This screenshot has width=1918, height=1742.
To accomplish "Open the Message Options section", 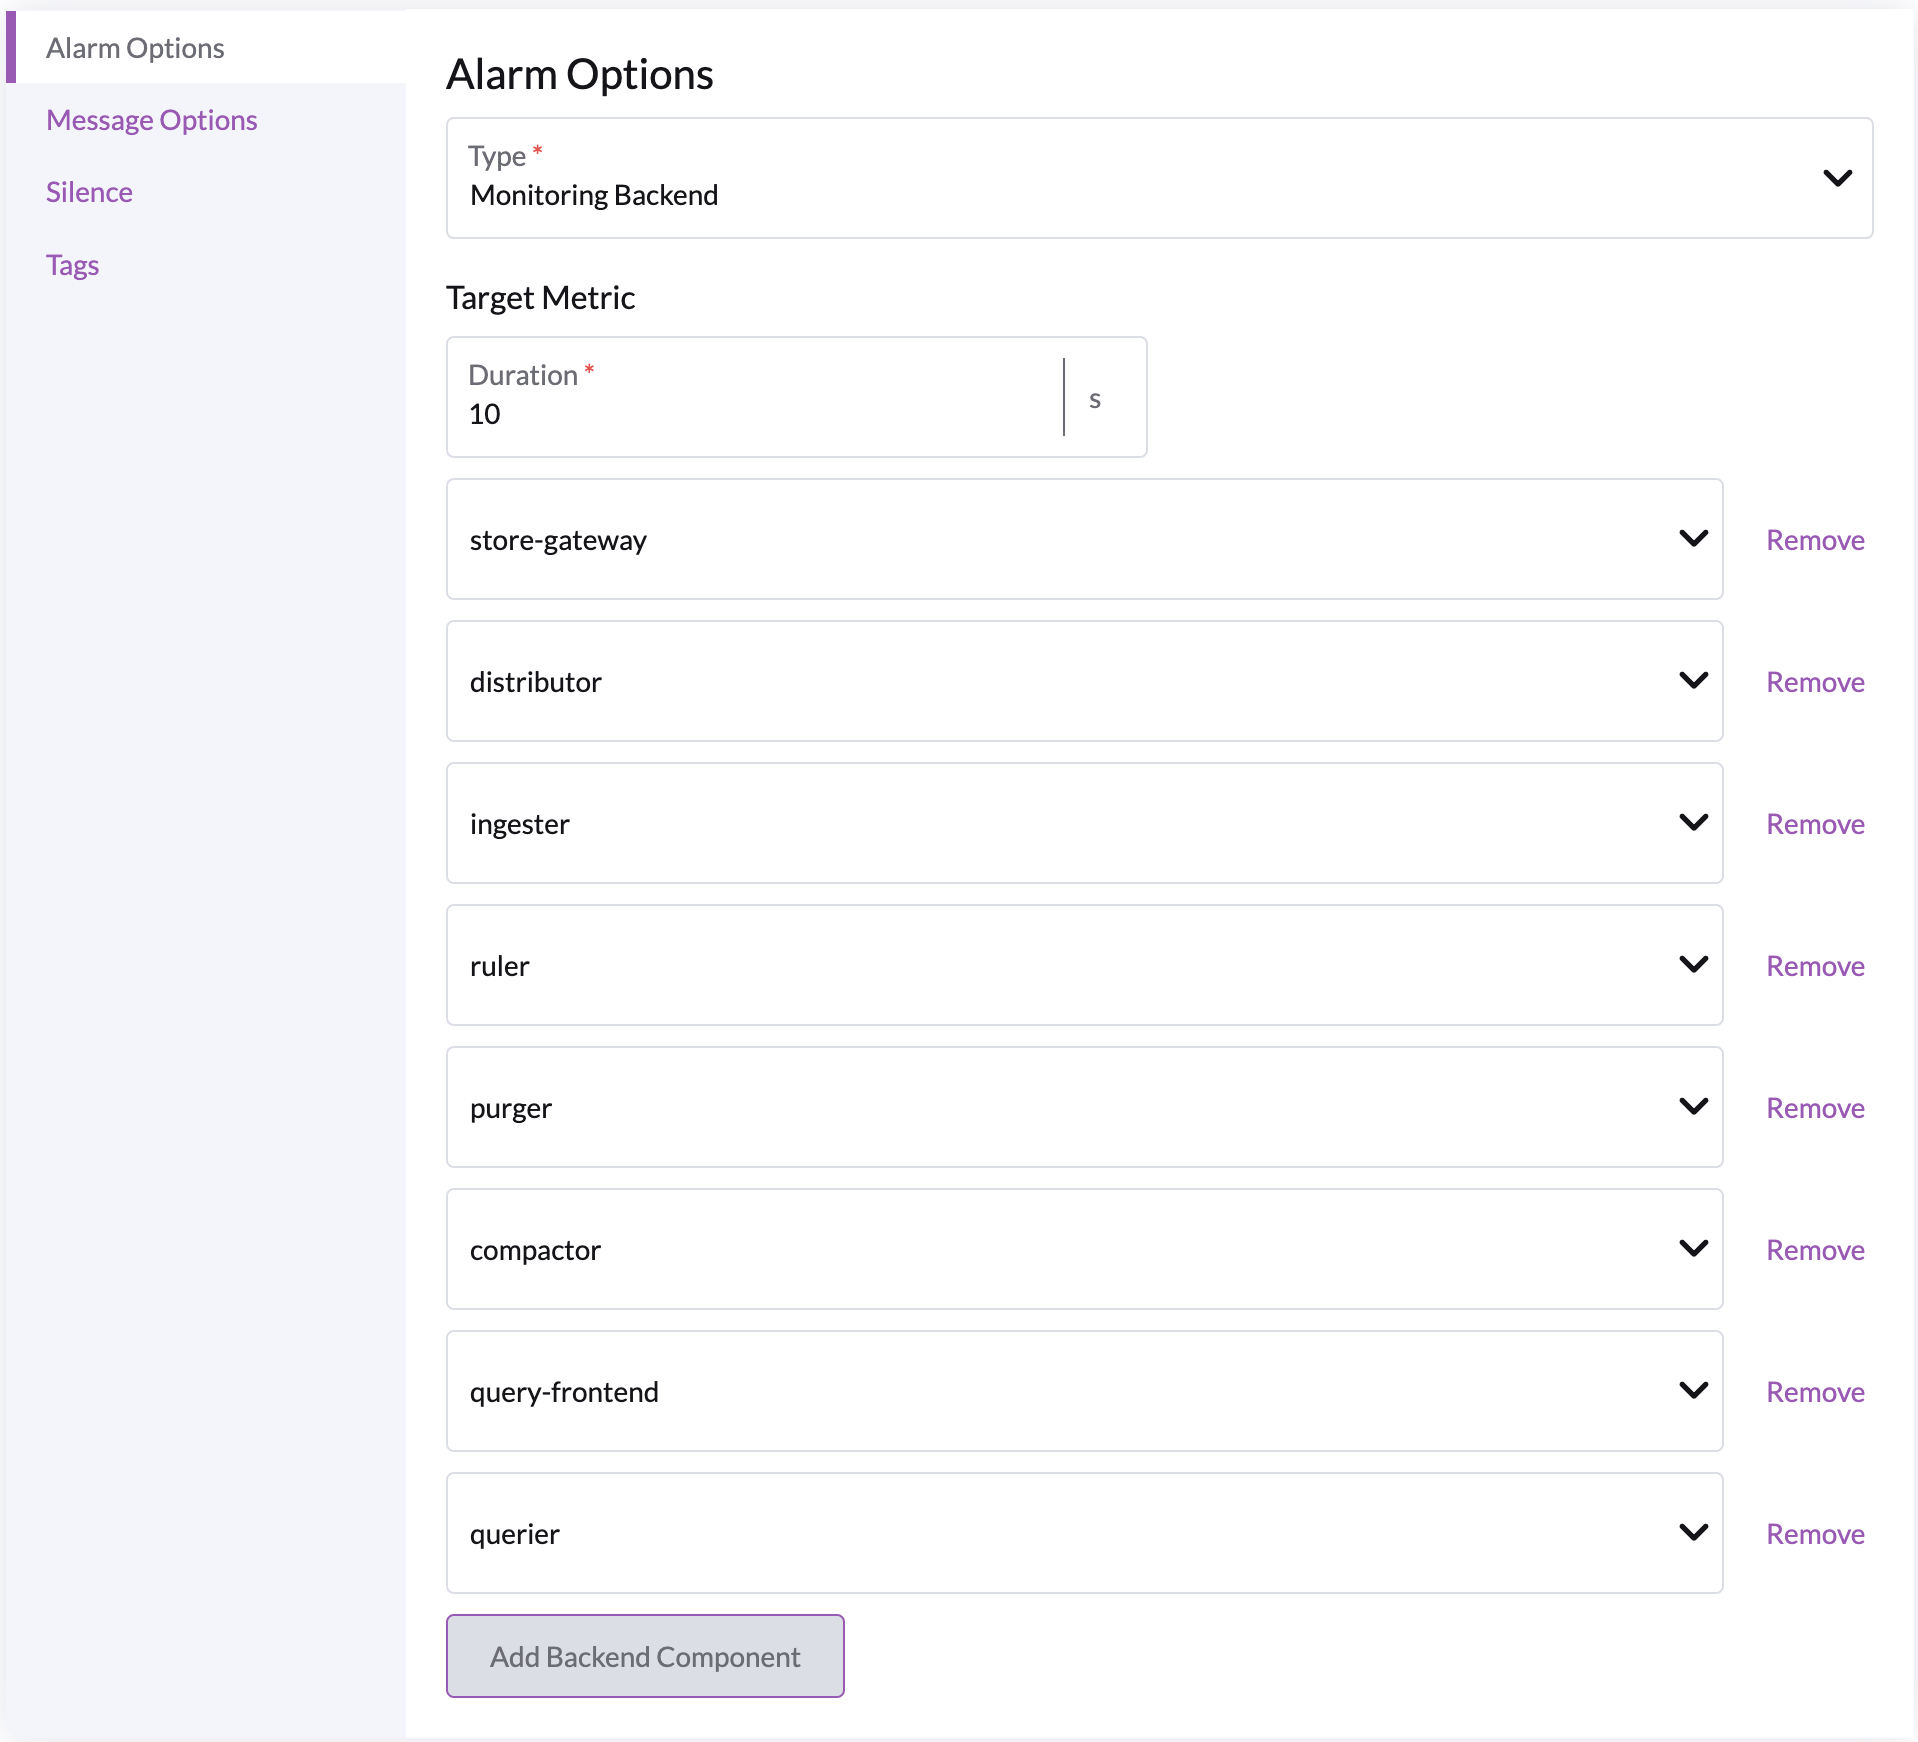I will click(152, 120).
